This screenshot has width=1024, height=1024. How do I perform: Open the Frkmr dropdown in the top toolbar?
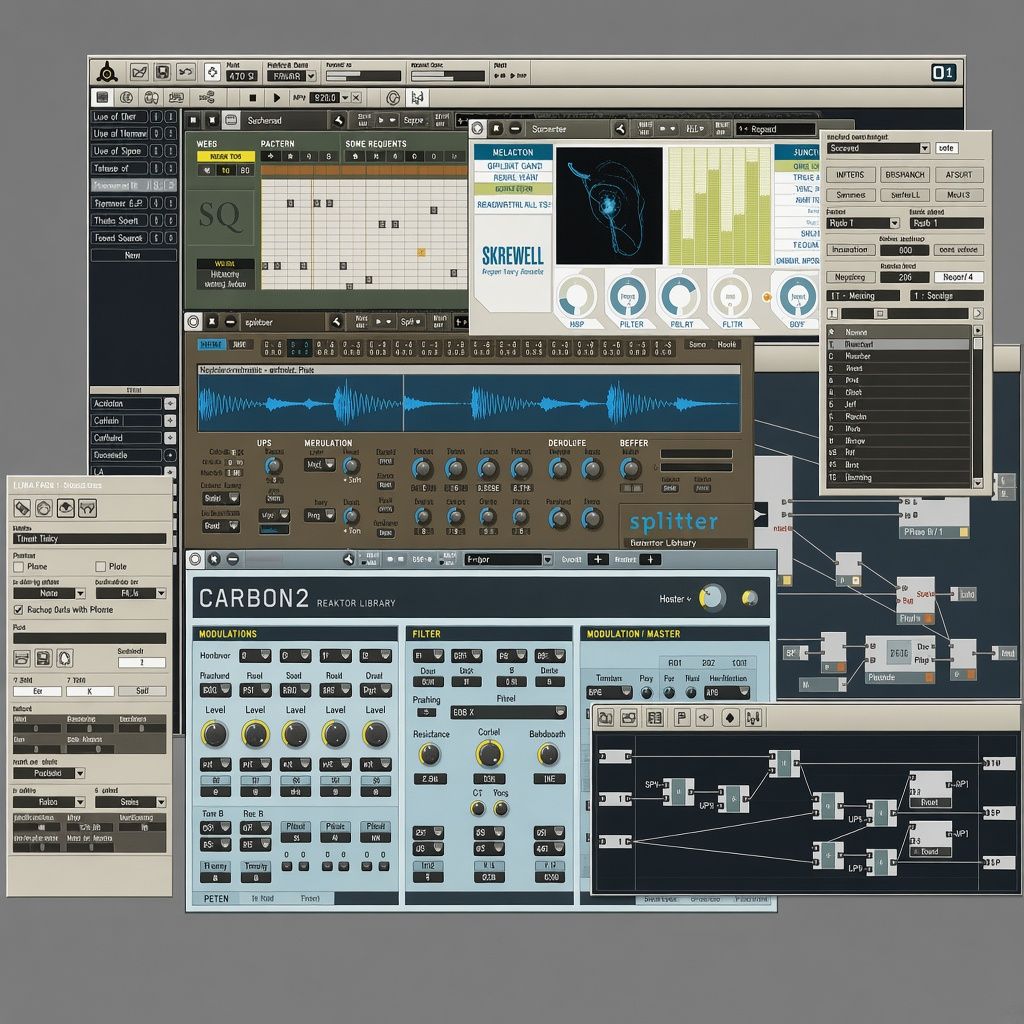pyautogui.click(x=291, y=76)
